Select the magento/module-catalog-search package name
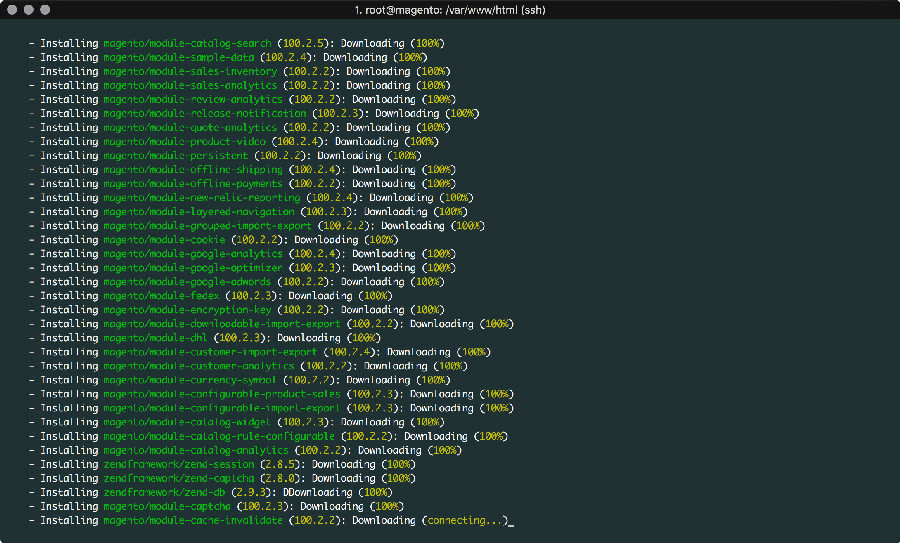 tap(188, 43)
